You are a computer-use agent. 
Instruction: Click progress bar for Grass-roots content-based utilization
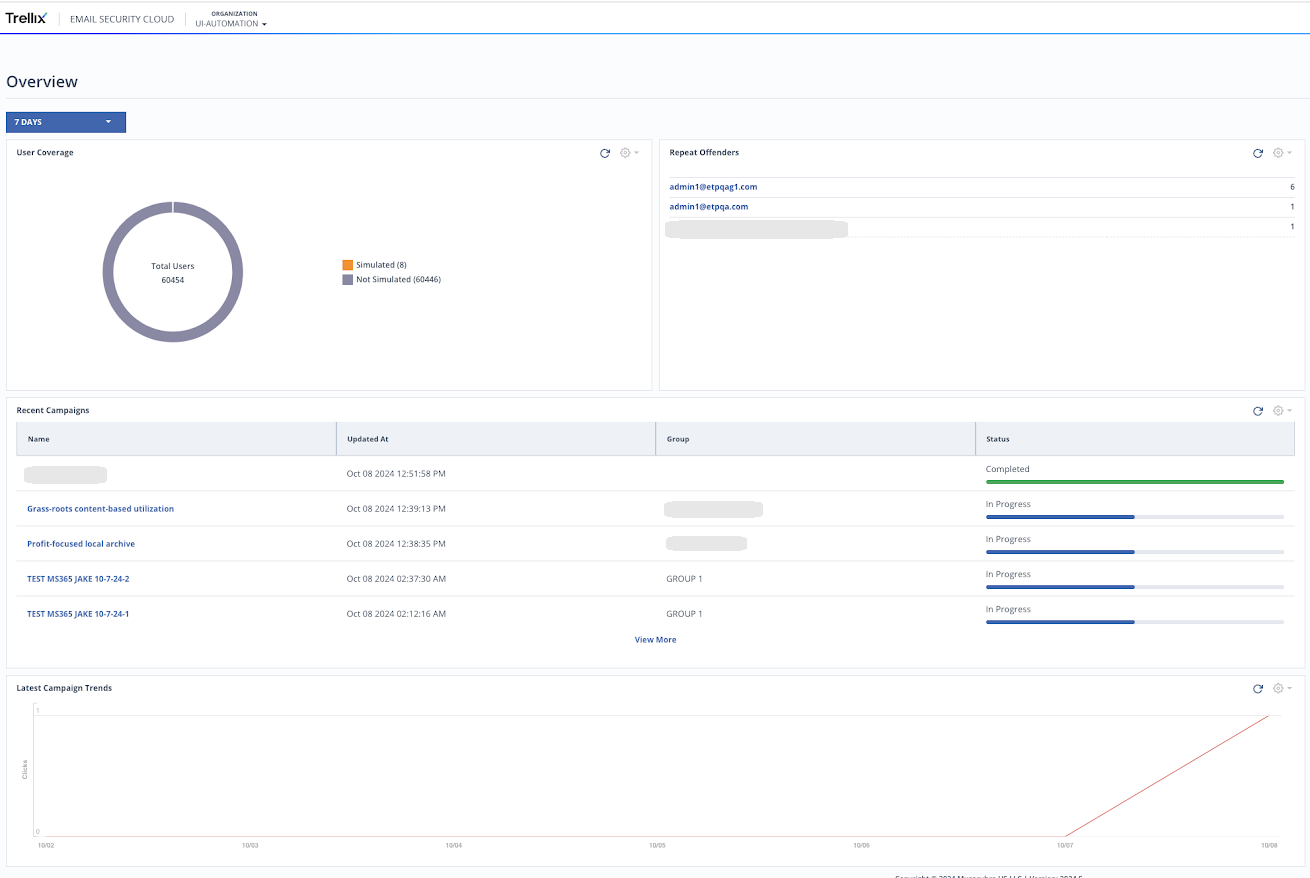pyautogui.click(x=1135, y=517)
